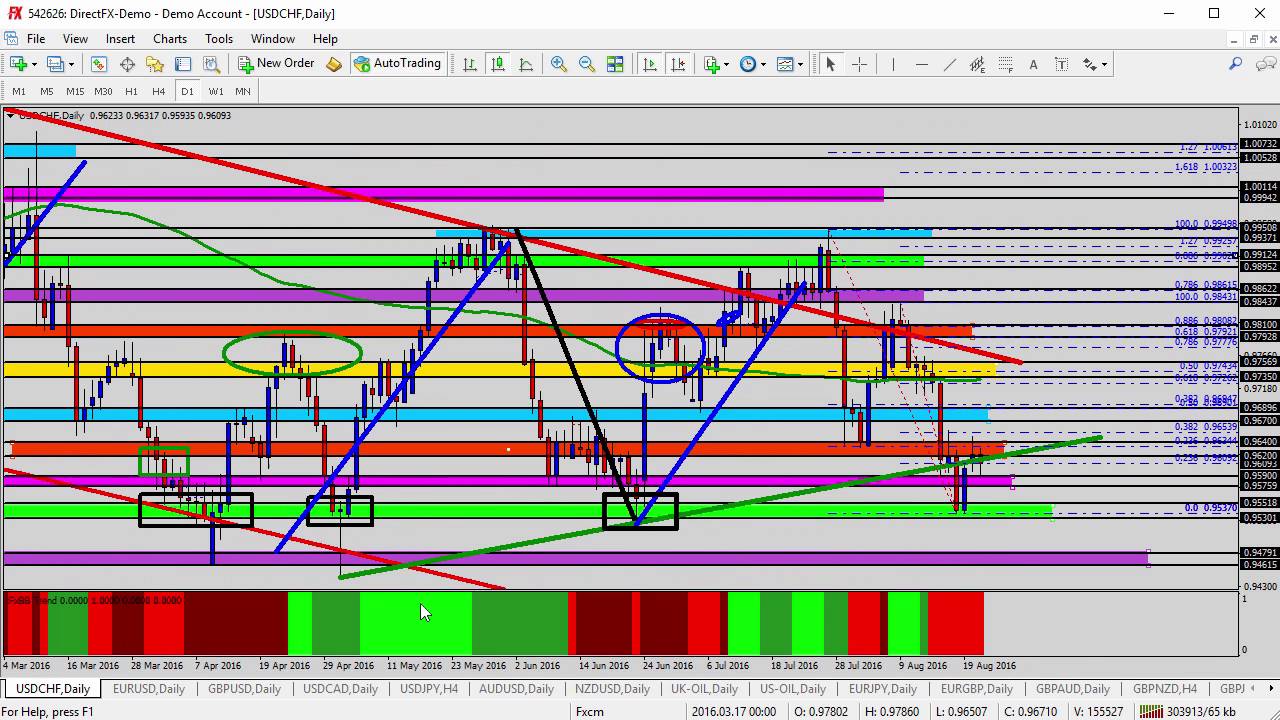The width and height of the screenshot is (1280, 720).
Task: Expand the Arrows dropdown arrow
Action: [x=1104, y=64]
